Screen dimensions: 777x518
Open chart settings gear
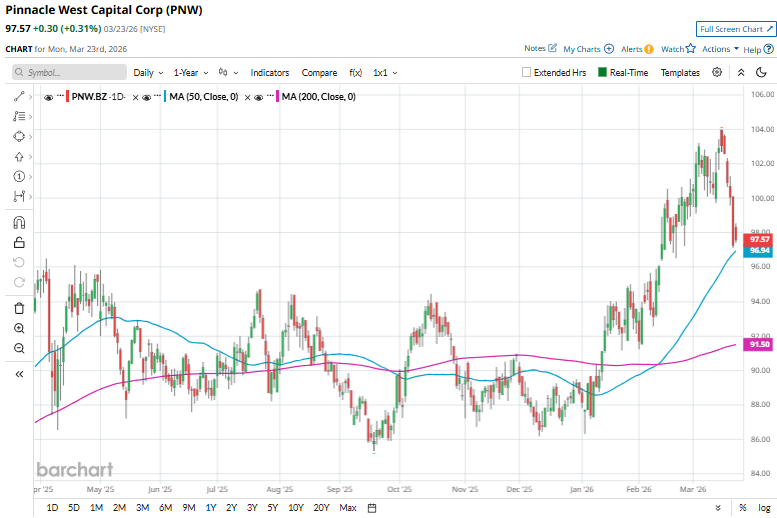[x=717, y=72]
